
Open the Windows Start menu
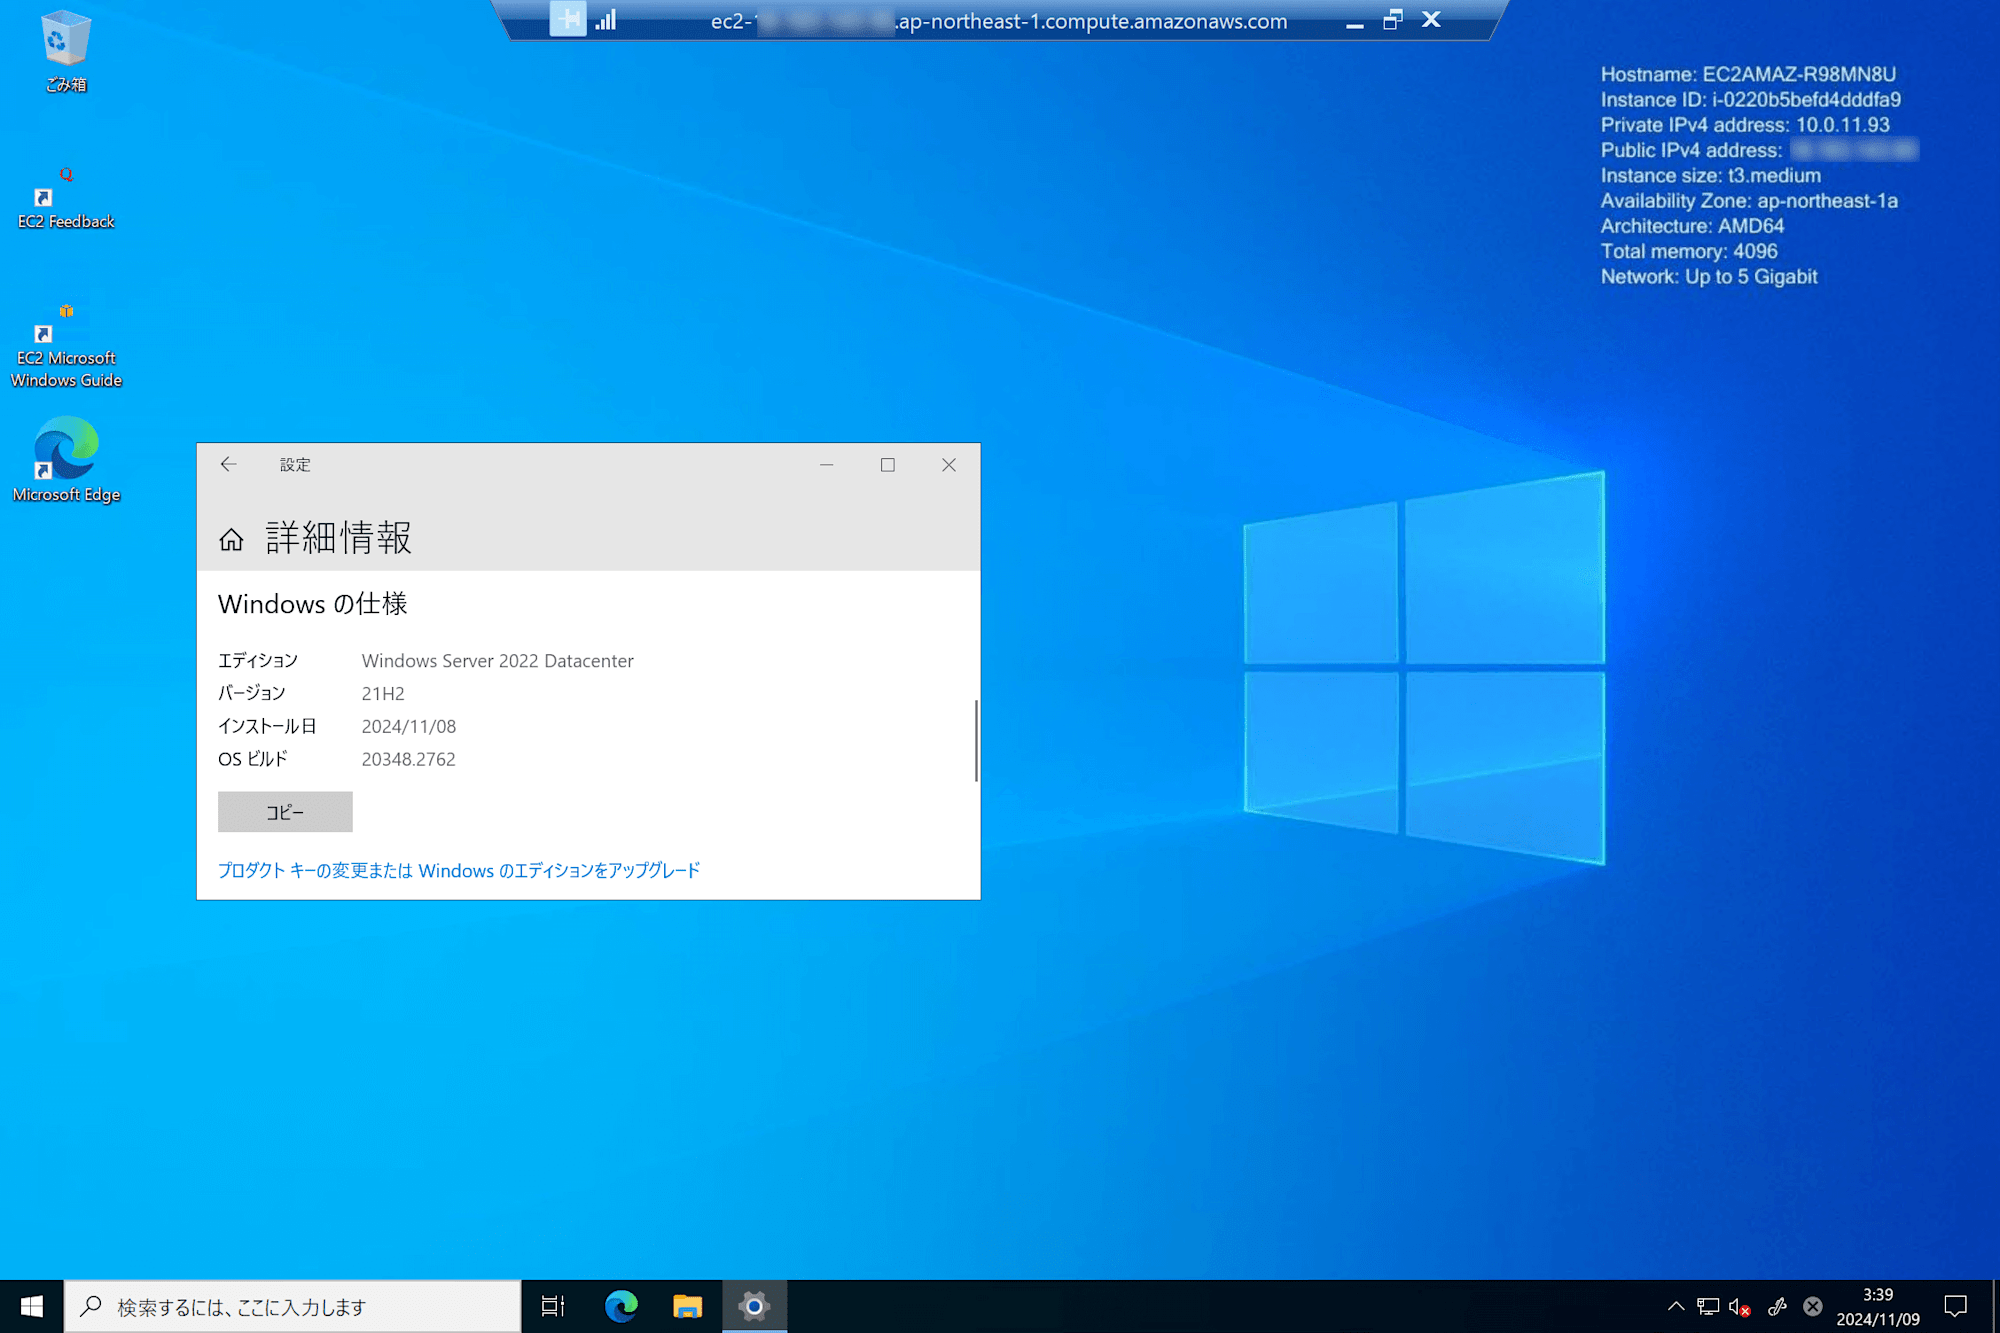[x=32, y=1306]
